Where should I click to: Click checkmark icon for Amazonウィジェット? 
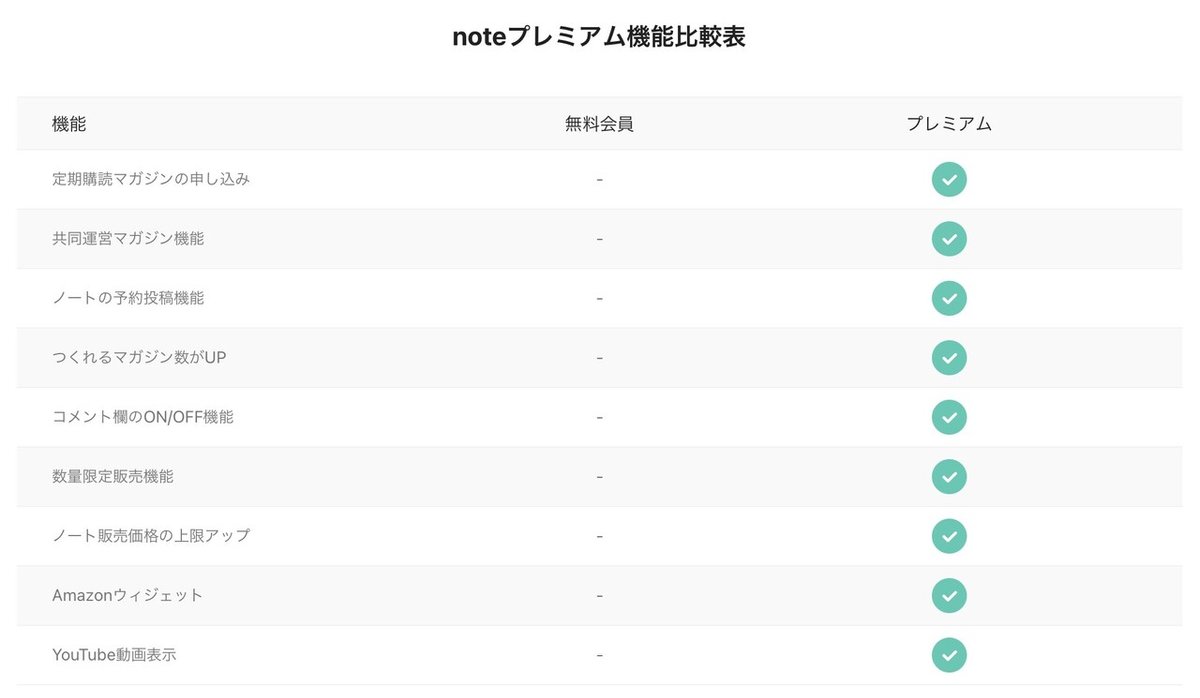pyautogui.click(x=949, y=596)
